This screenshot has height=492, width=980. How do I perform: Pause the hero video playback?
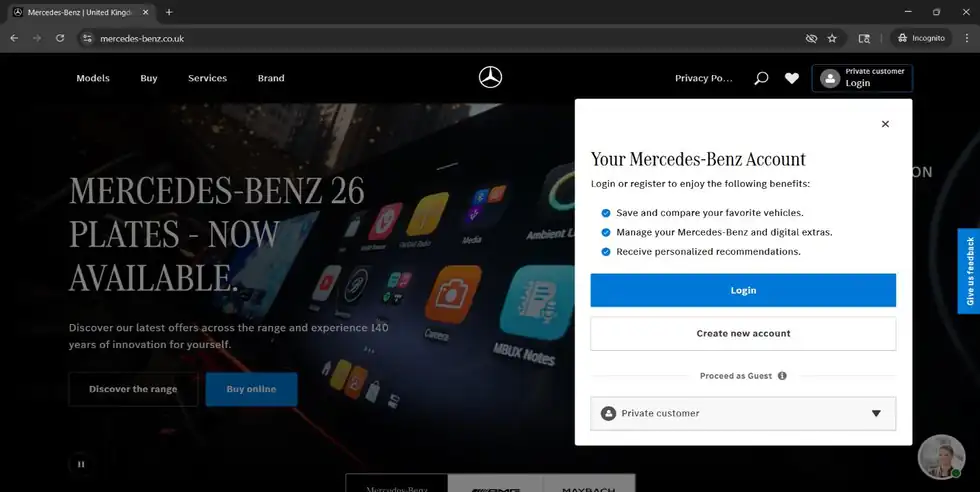click(x=81, y=464)
